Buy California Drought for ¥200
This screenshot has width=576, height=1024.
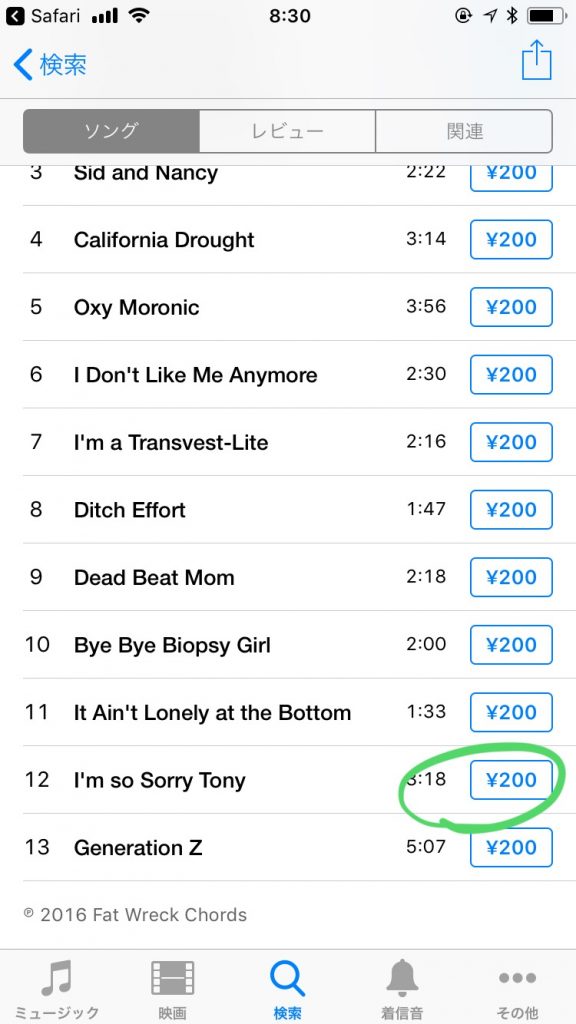(511, 240)
